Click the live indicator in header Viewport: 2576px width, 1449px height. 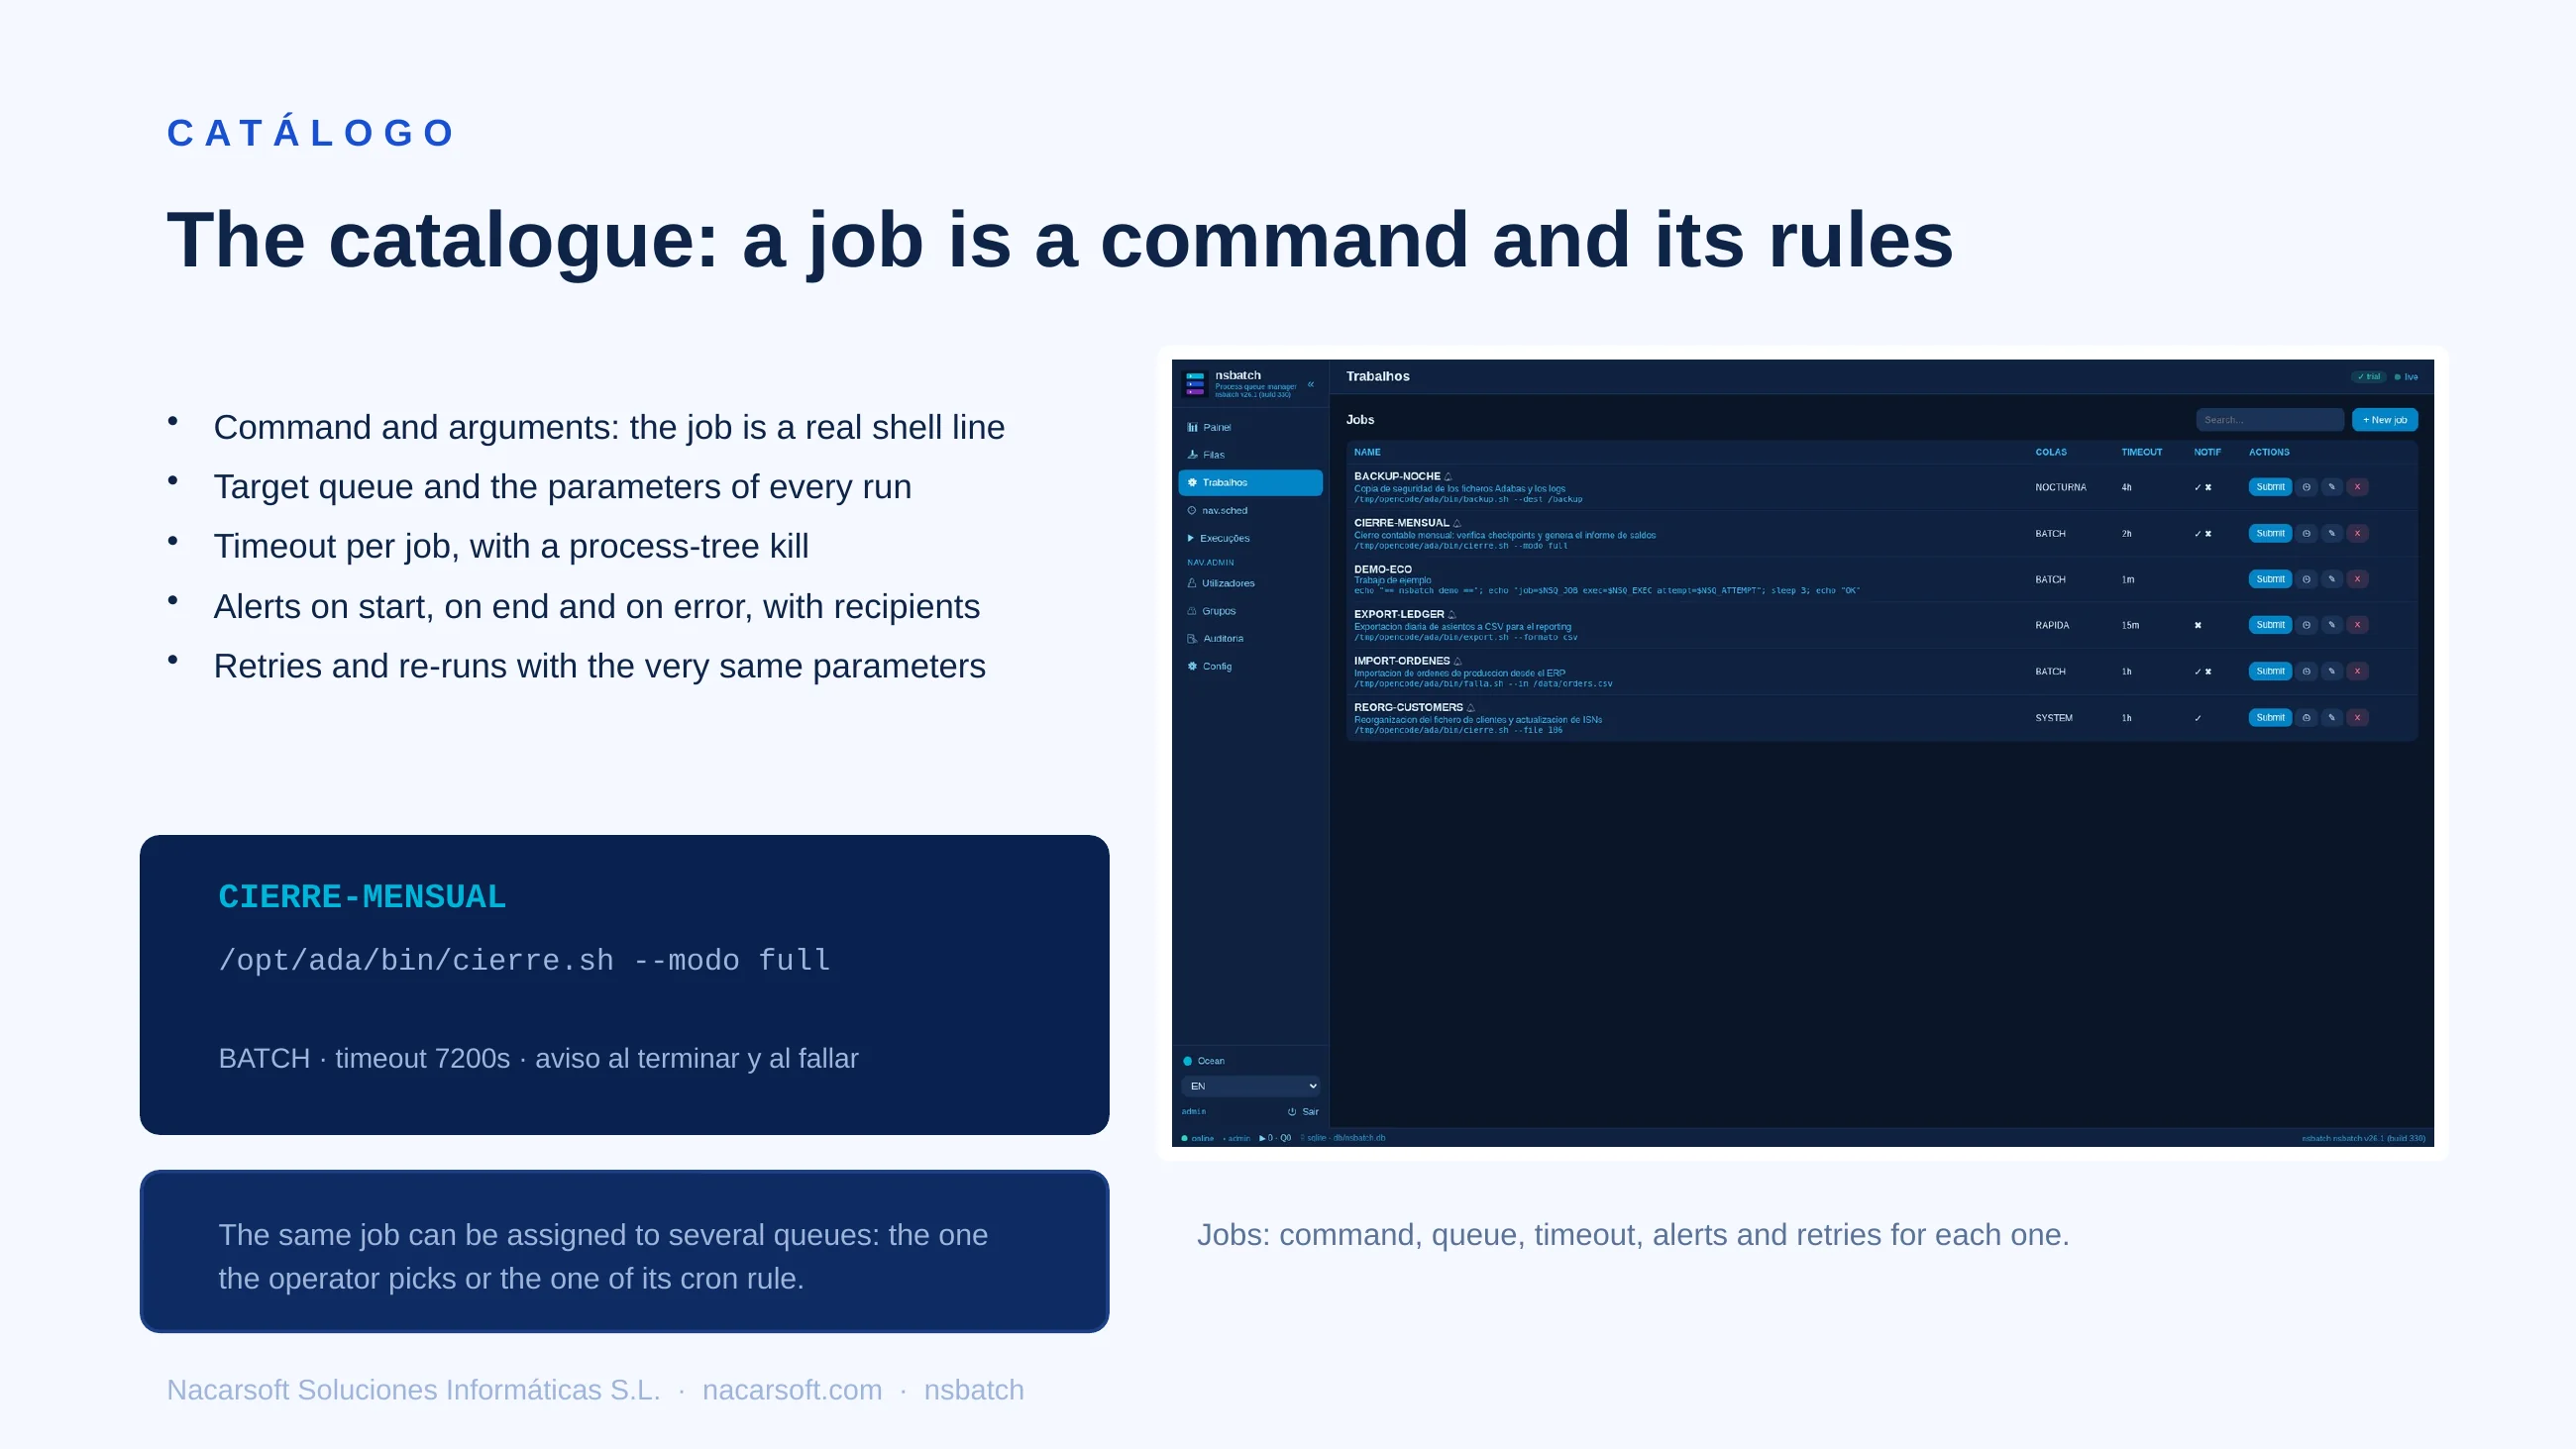(2406, 377)
